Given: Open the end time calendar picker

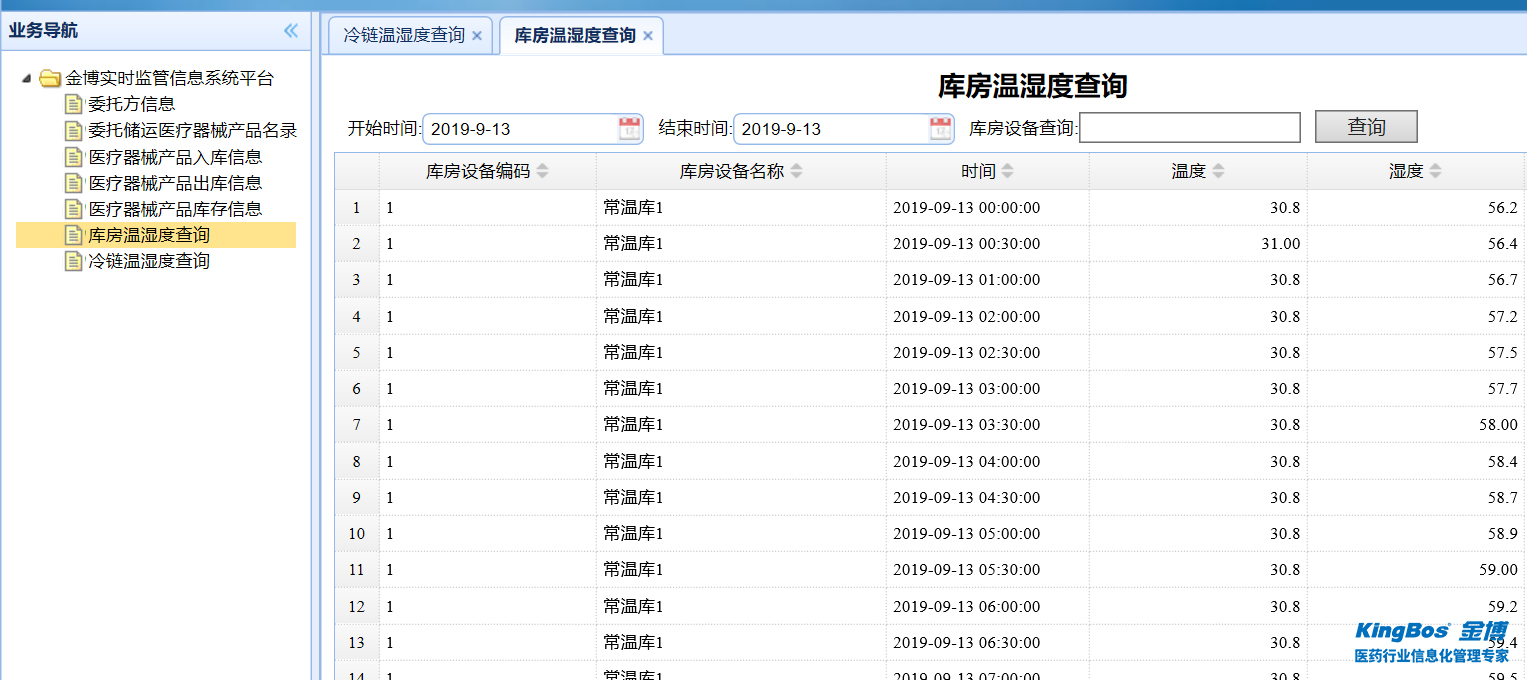Looking at the screenshot, I should [x=940, y=128].
